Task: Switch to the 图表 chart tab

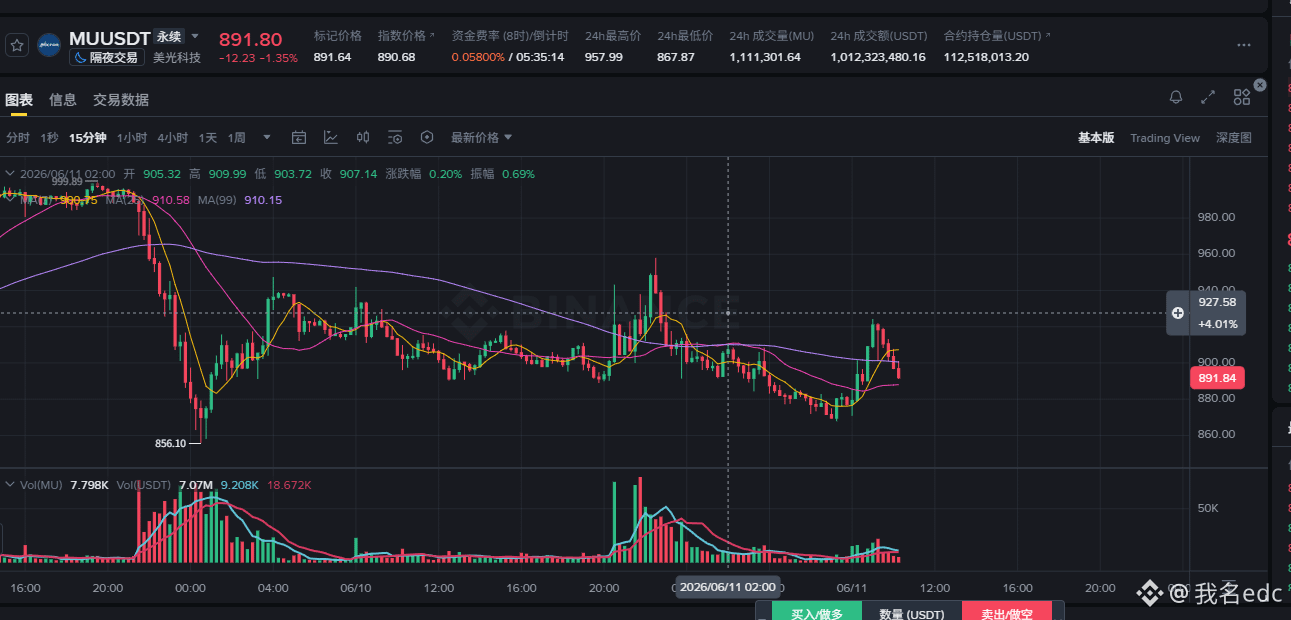Action: pyautogui.click(x=19, y=100)
